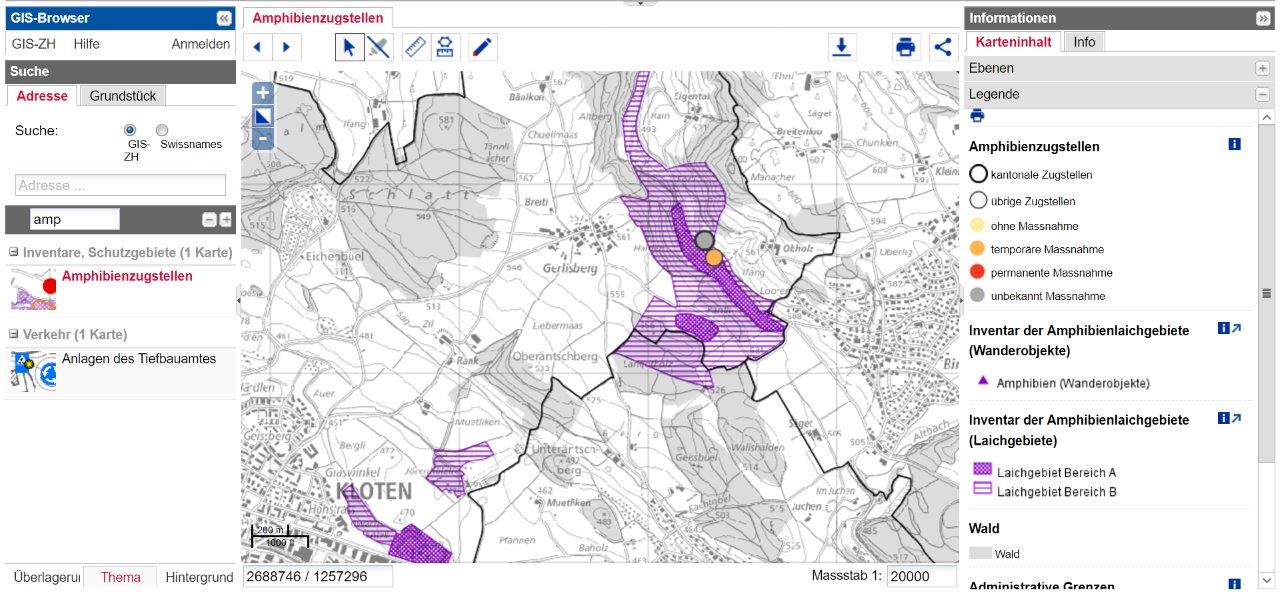Viewport: 1280px width, 594px height.
Task: Select the GIS-ZH search radio button
Action: pos(129,130)
